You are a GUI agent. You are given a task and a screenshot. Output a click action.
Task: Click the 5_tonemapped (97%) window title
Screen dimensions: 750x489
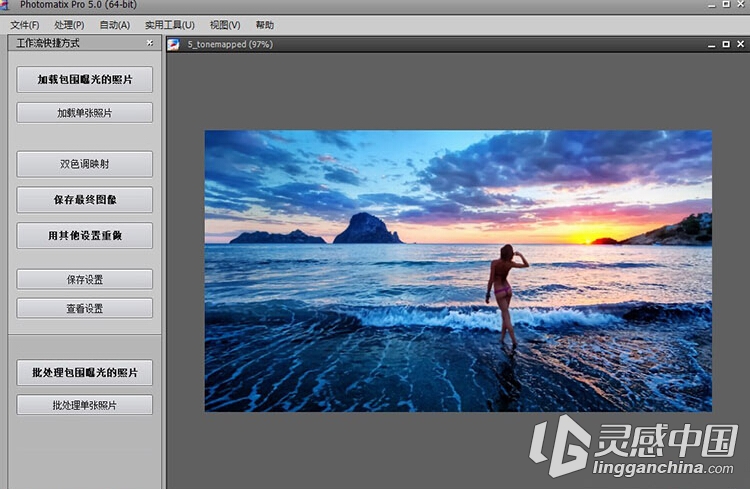pos(230,44)
